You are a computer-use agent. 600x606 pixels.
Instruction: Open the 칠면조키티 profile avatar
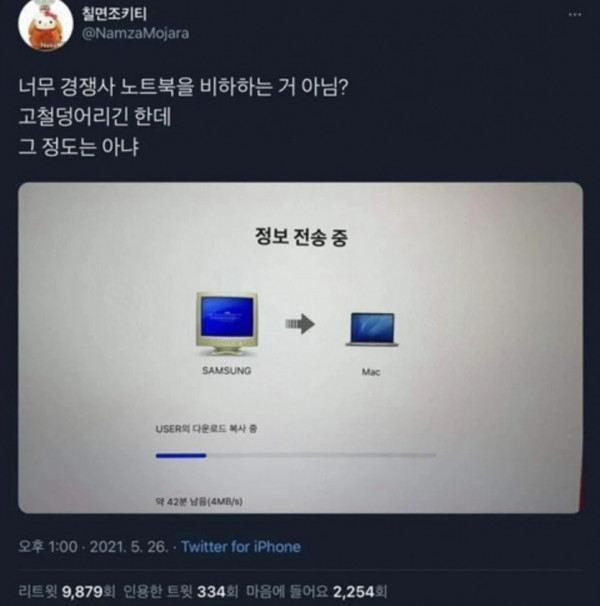(x=46, y=24)
